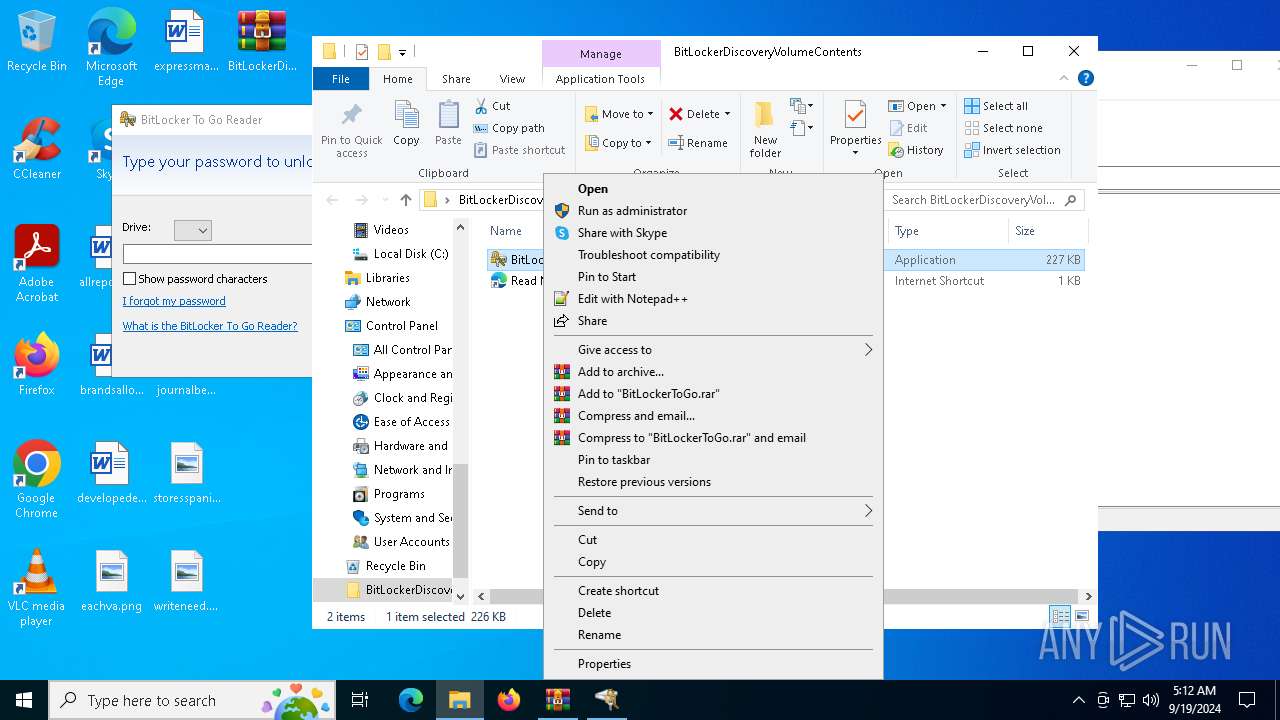Open Properties from the ribbon
This screenshot has height=720, width=1280.
click(856, 129)
